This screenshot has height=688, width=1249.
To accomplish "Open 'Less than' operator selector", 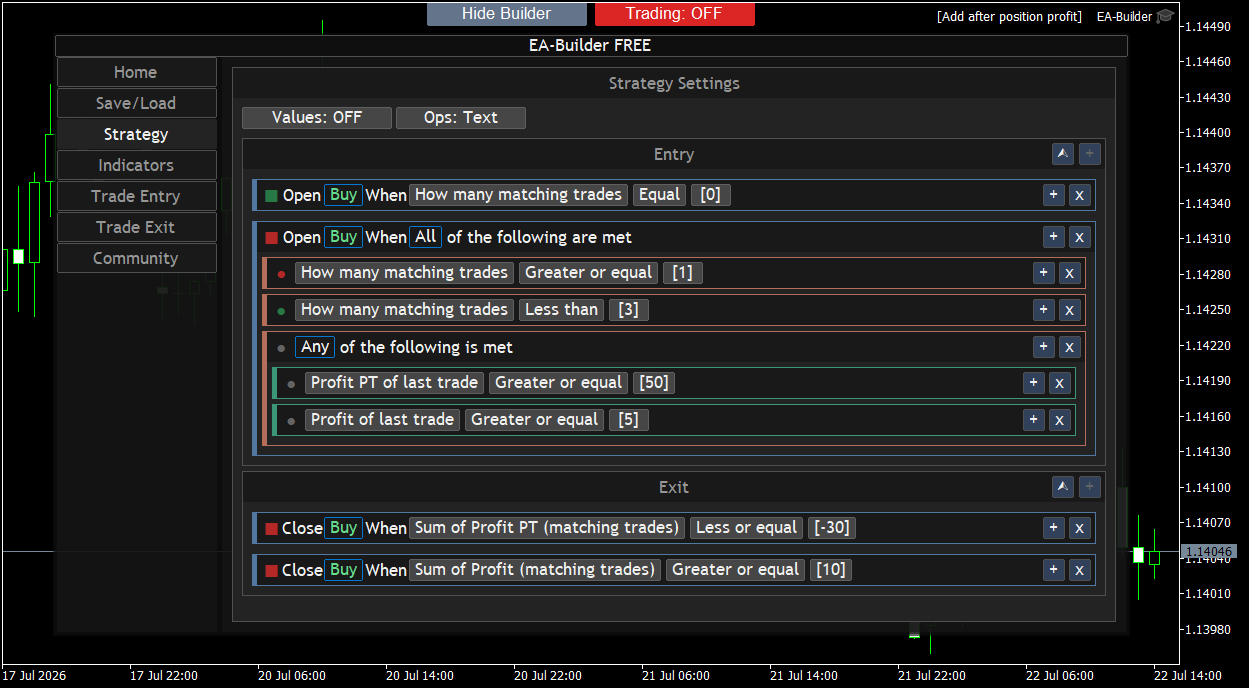I will pyautogui.click(x=561, y=310).
